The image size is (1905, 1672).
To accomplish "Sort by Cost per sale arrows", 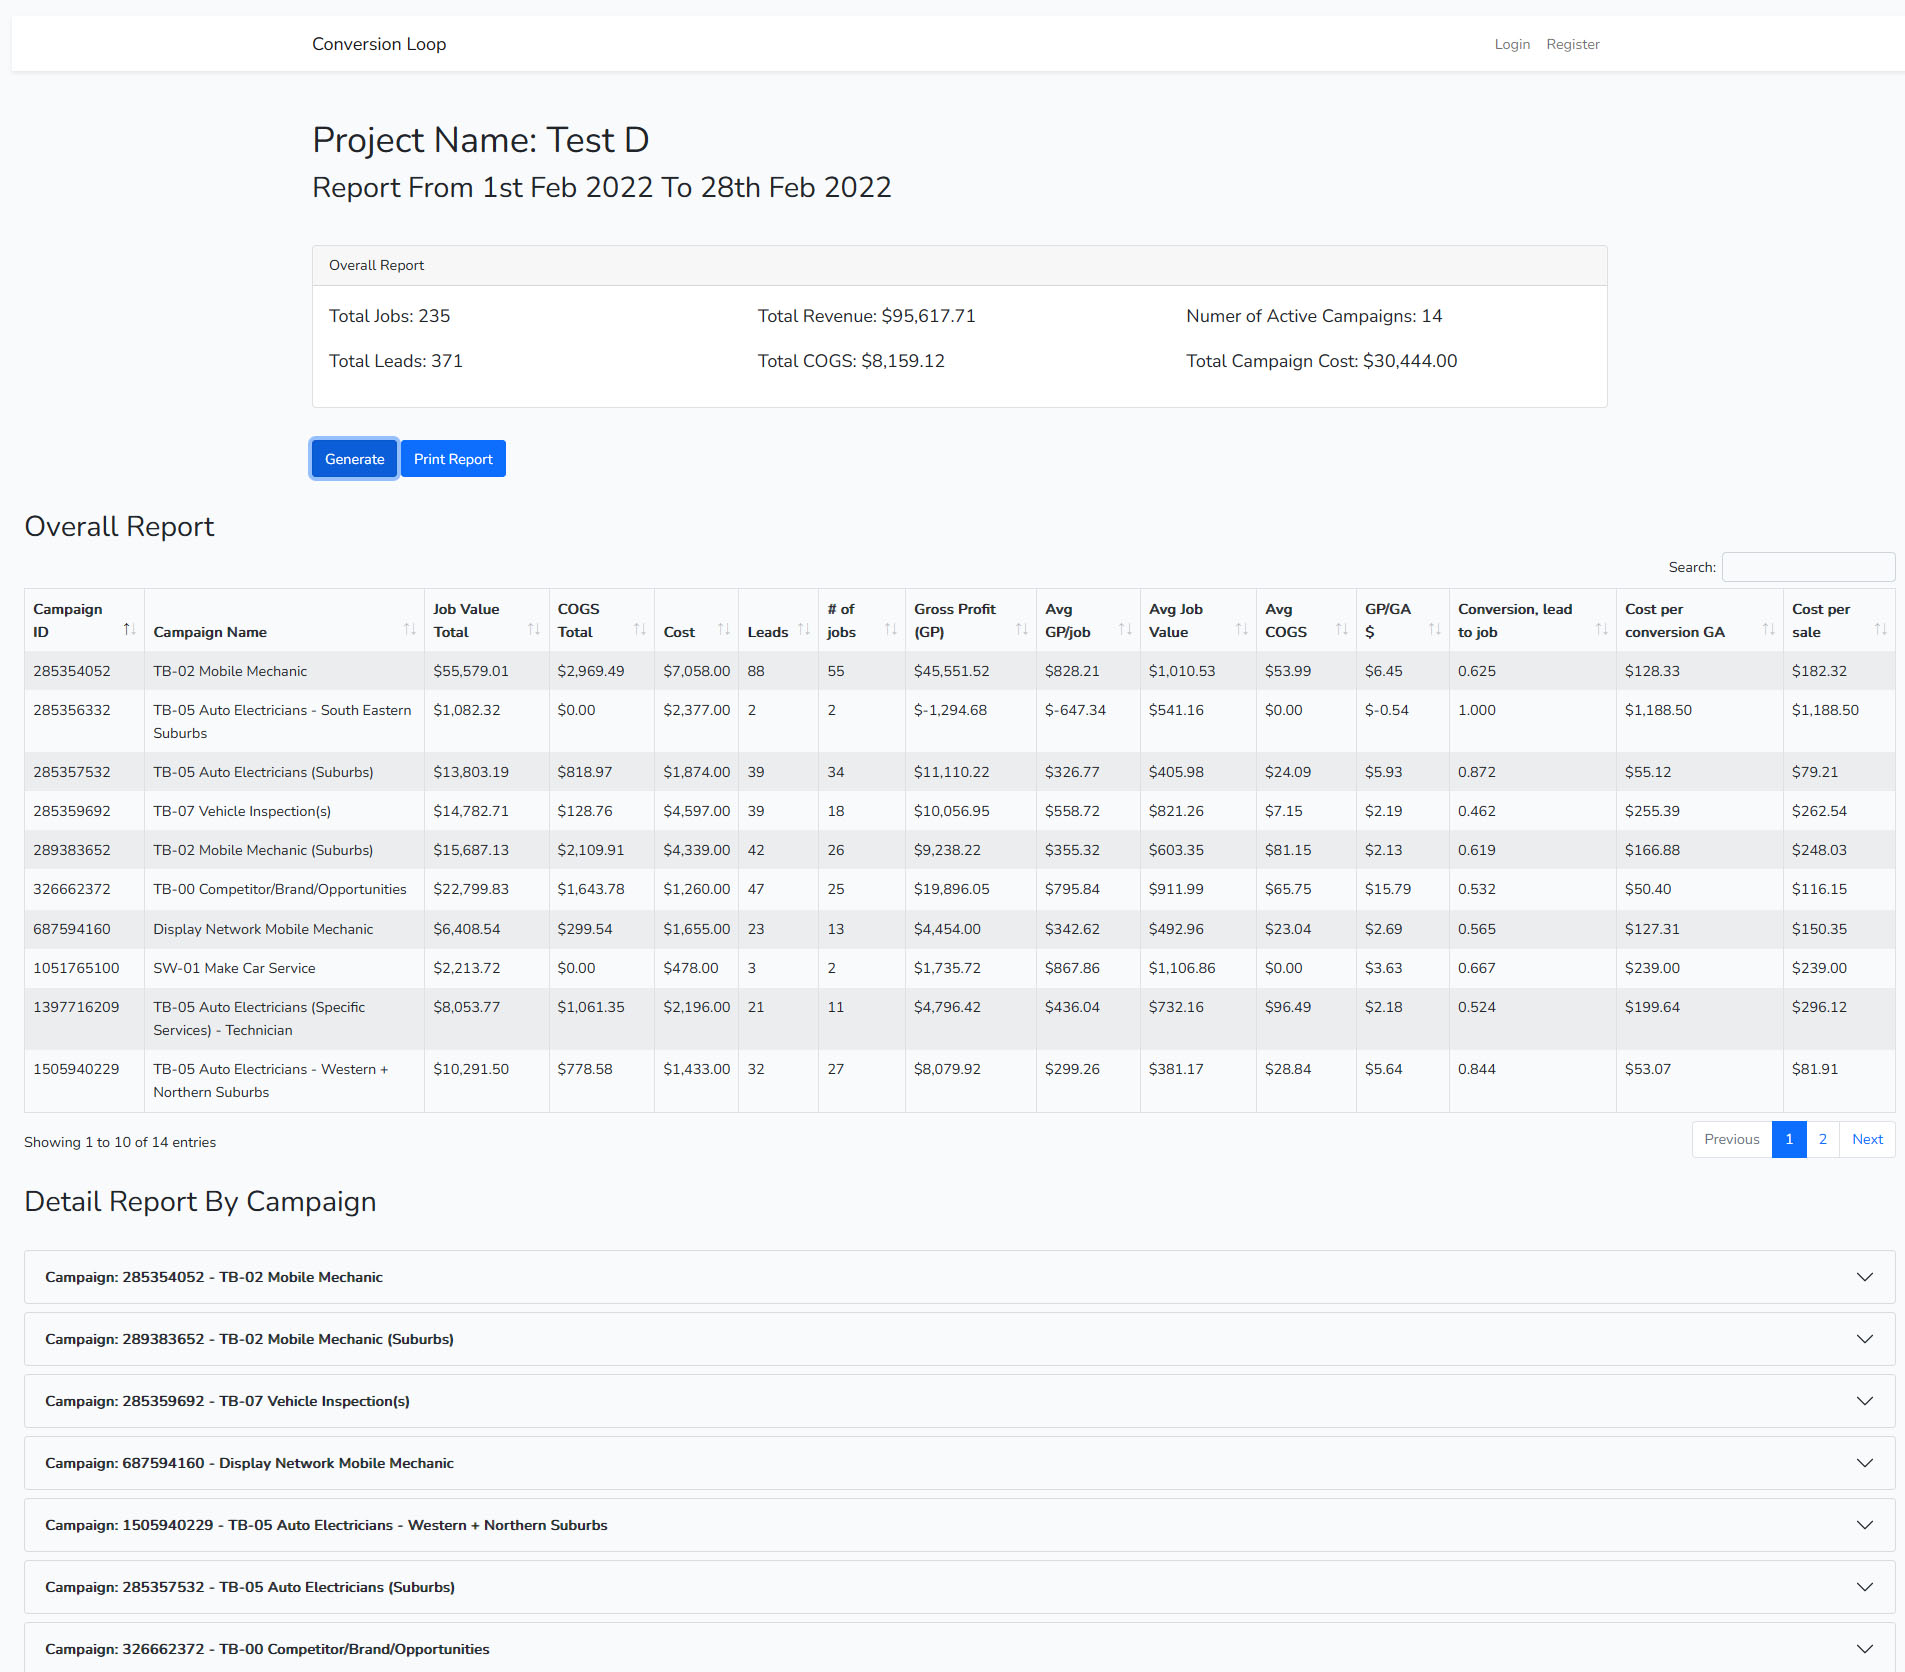I will point(1880,629).
